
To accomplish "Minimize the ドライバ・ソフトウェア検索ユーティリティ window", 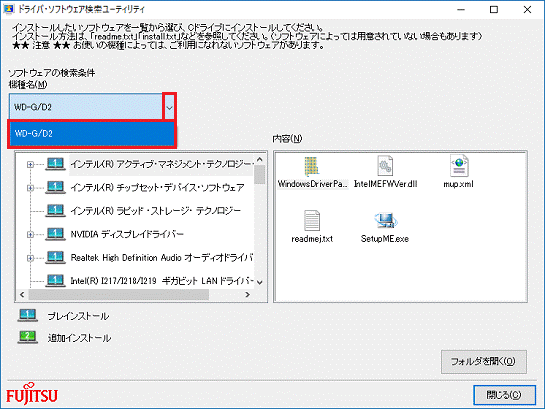I will 461,10.
